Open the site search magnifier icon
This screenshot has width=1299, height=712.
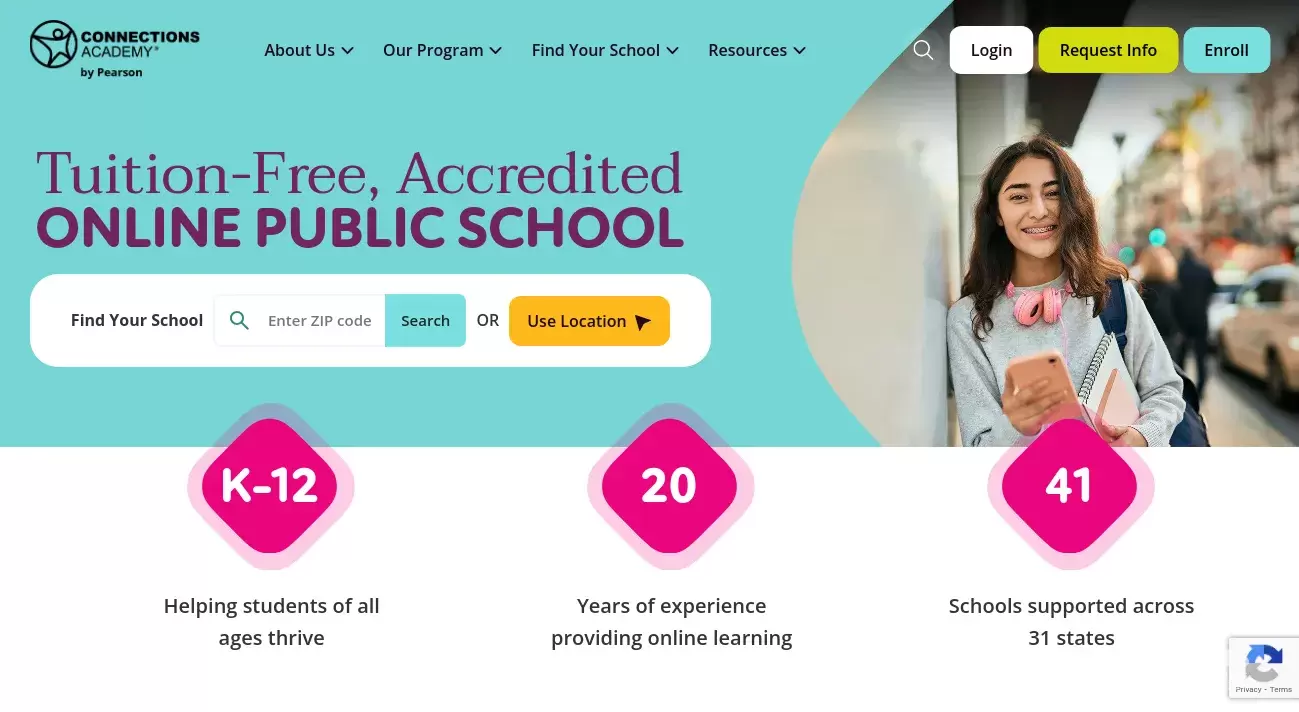click(923, 50)
